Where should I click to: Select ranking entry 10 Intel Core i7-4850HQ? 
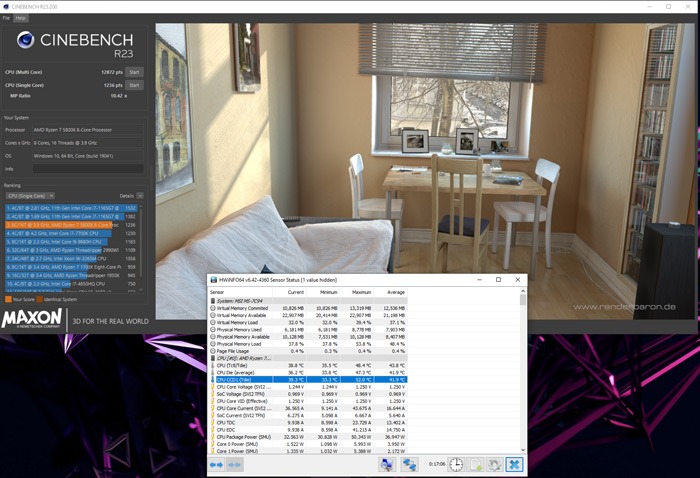pos(71,284)
